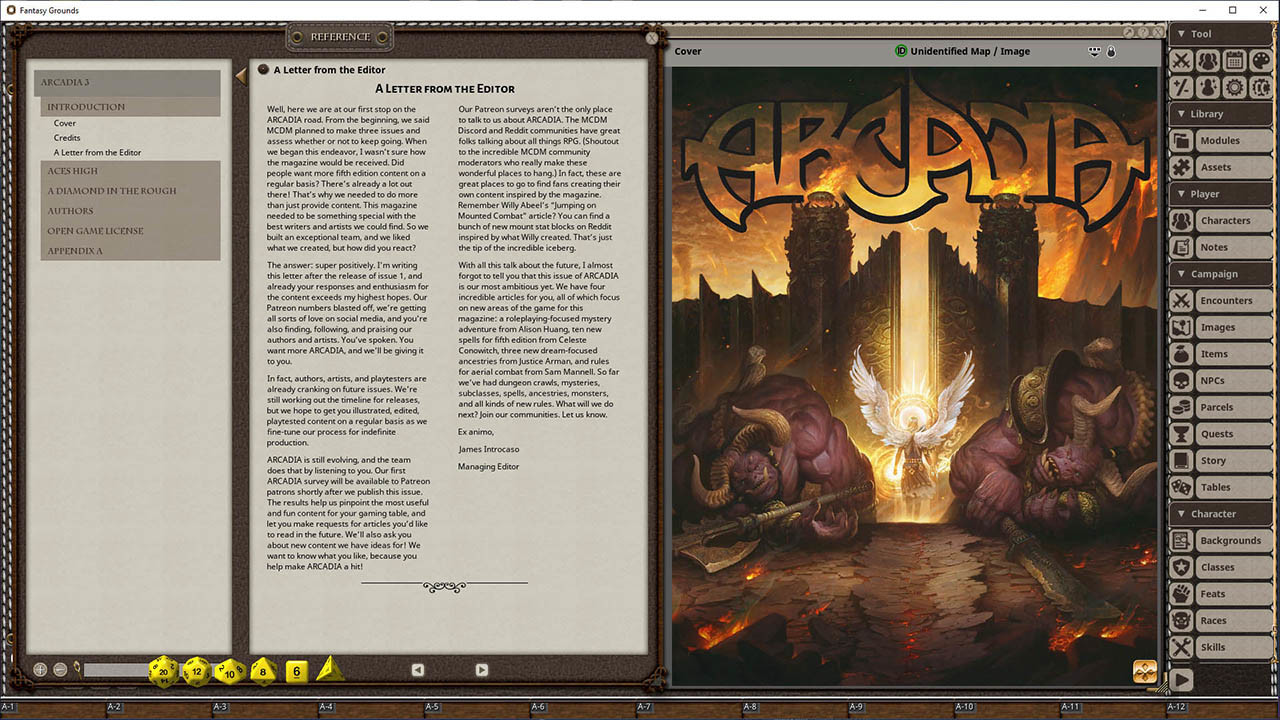Expand the ACES HIGH chapter entry

tap(72, 170)
